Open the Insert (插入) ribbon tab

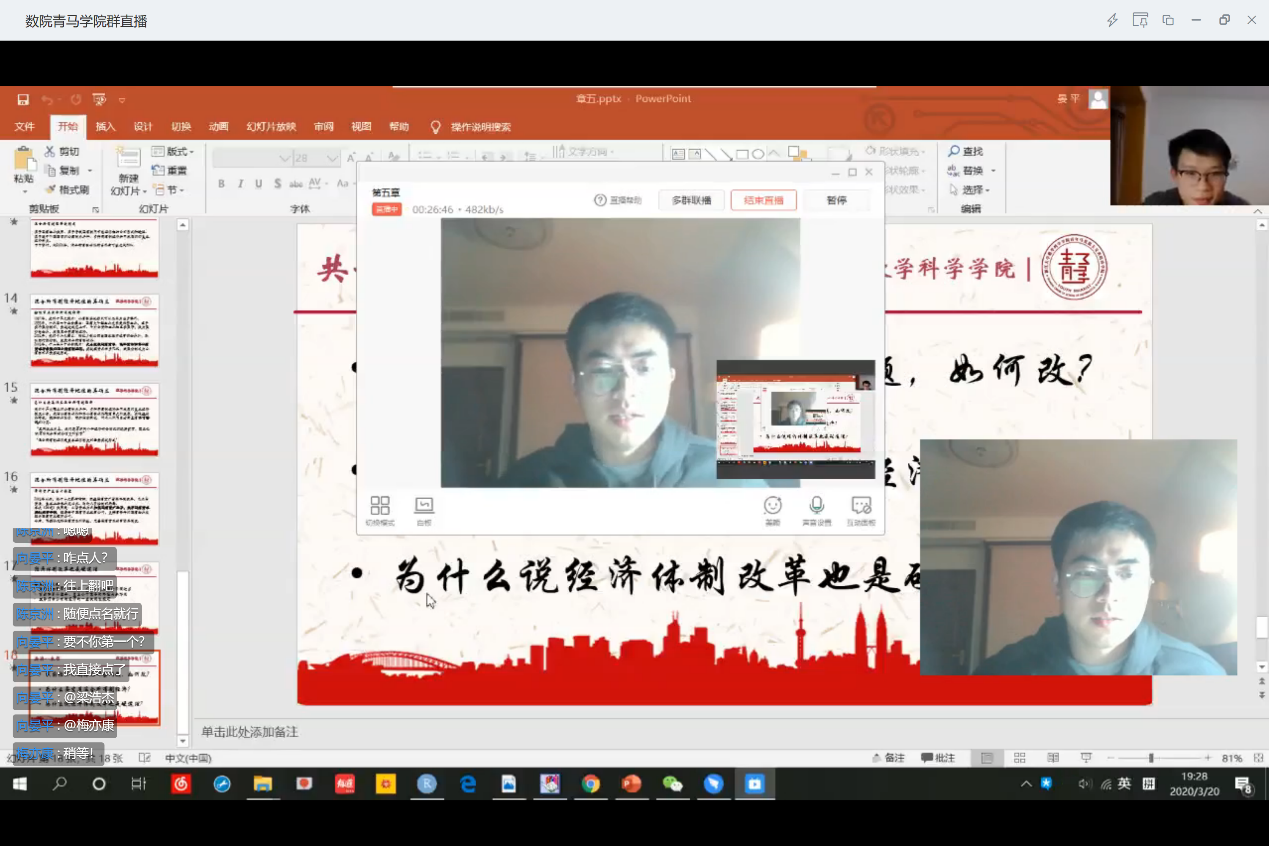pyautogui.click(x=105, y=127)
